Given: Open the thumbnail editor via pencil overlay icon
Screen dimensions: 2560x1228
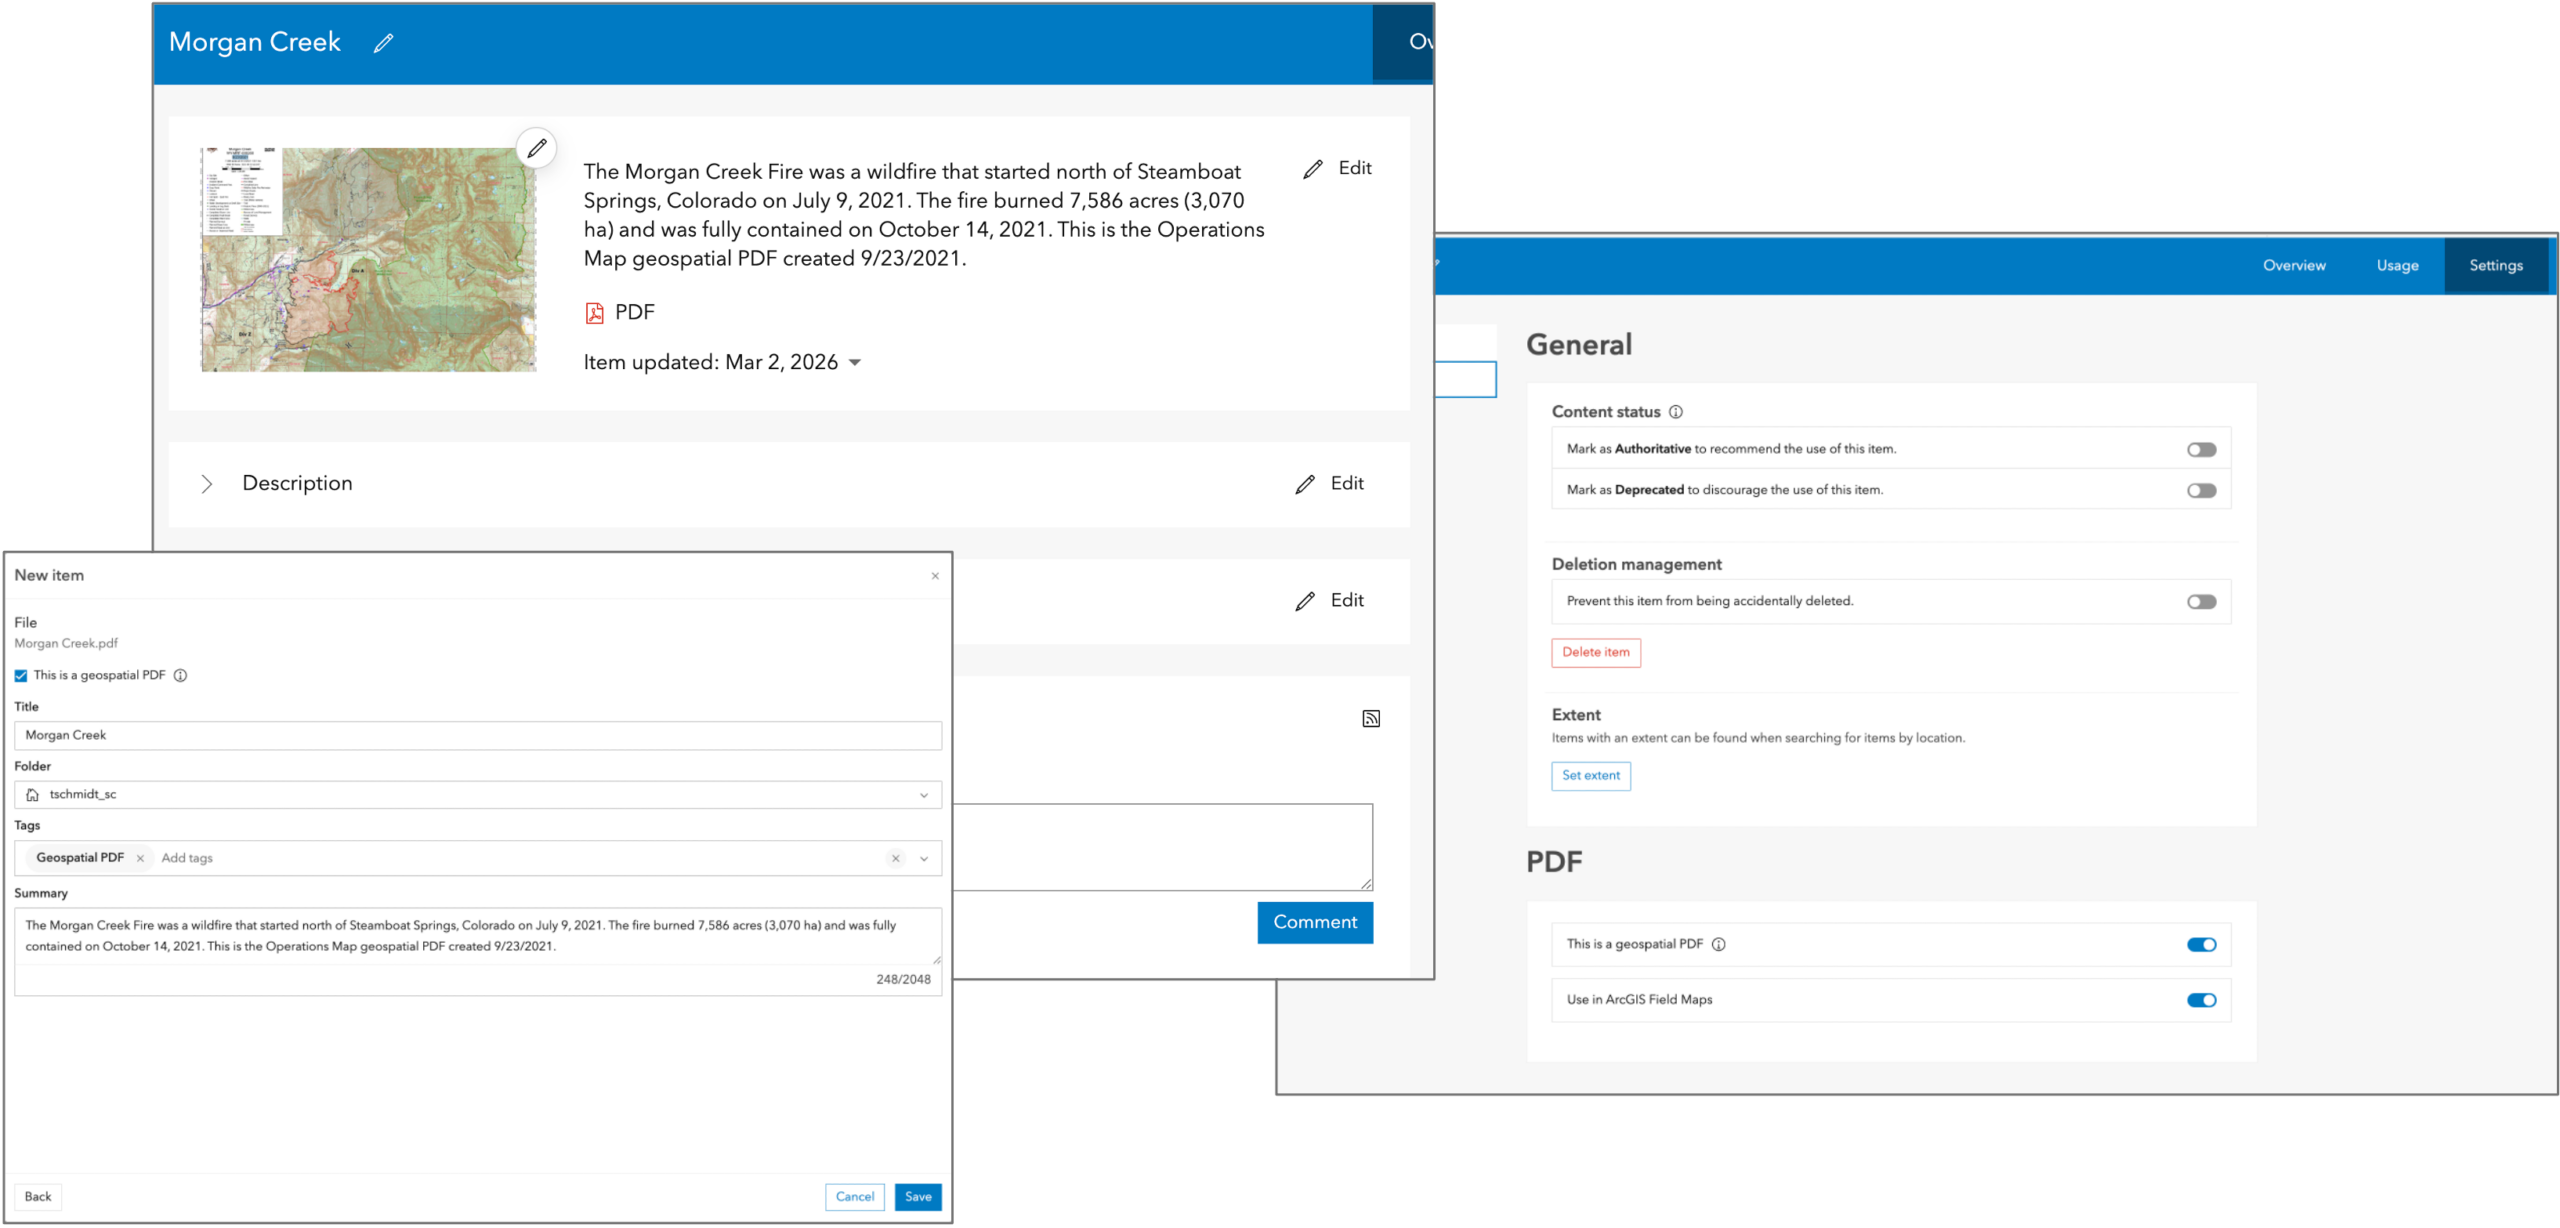Looking at the screenshot, I should [x=537, y=147].
